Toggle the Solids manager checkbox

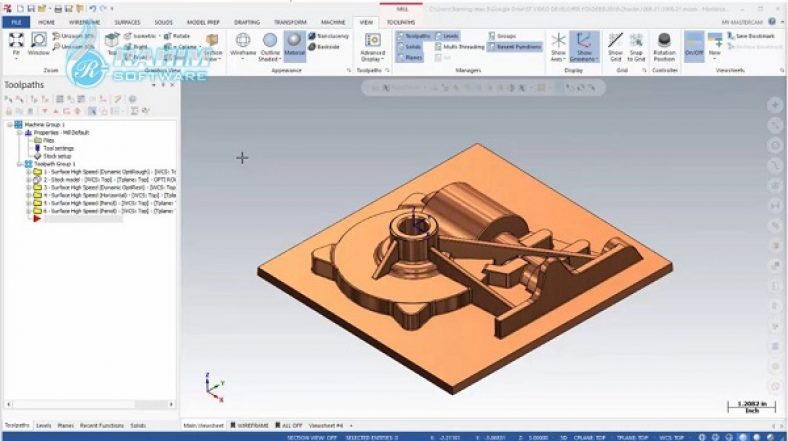pyautogui.click(x=410, y=47)
